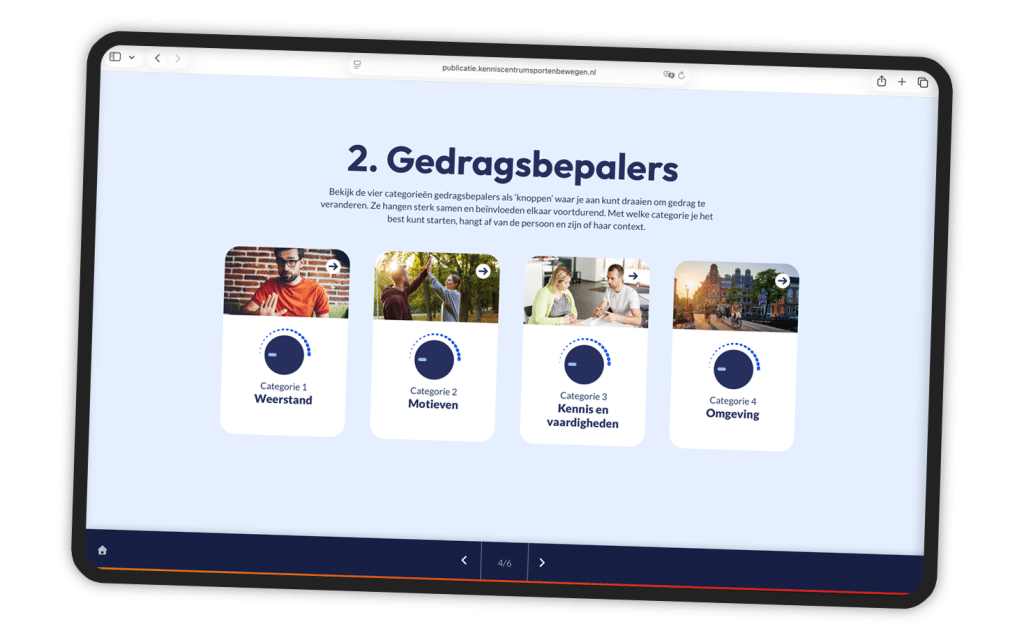Go to the next page with the right arrow
Screen dimensions: 1024x640
coord(542,562)
